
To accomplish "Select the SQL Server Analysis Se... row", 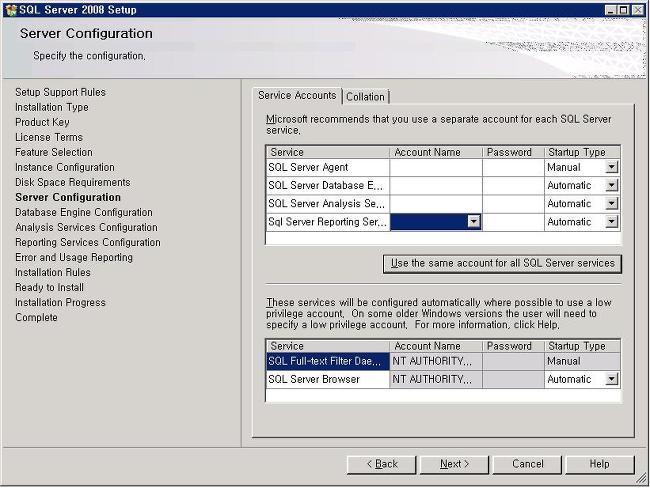I will click(327, 204).
